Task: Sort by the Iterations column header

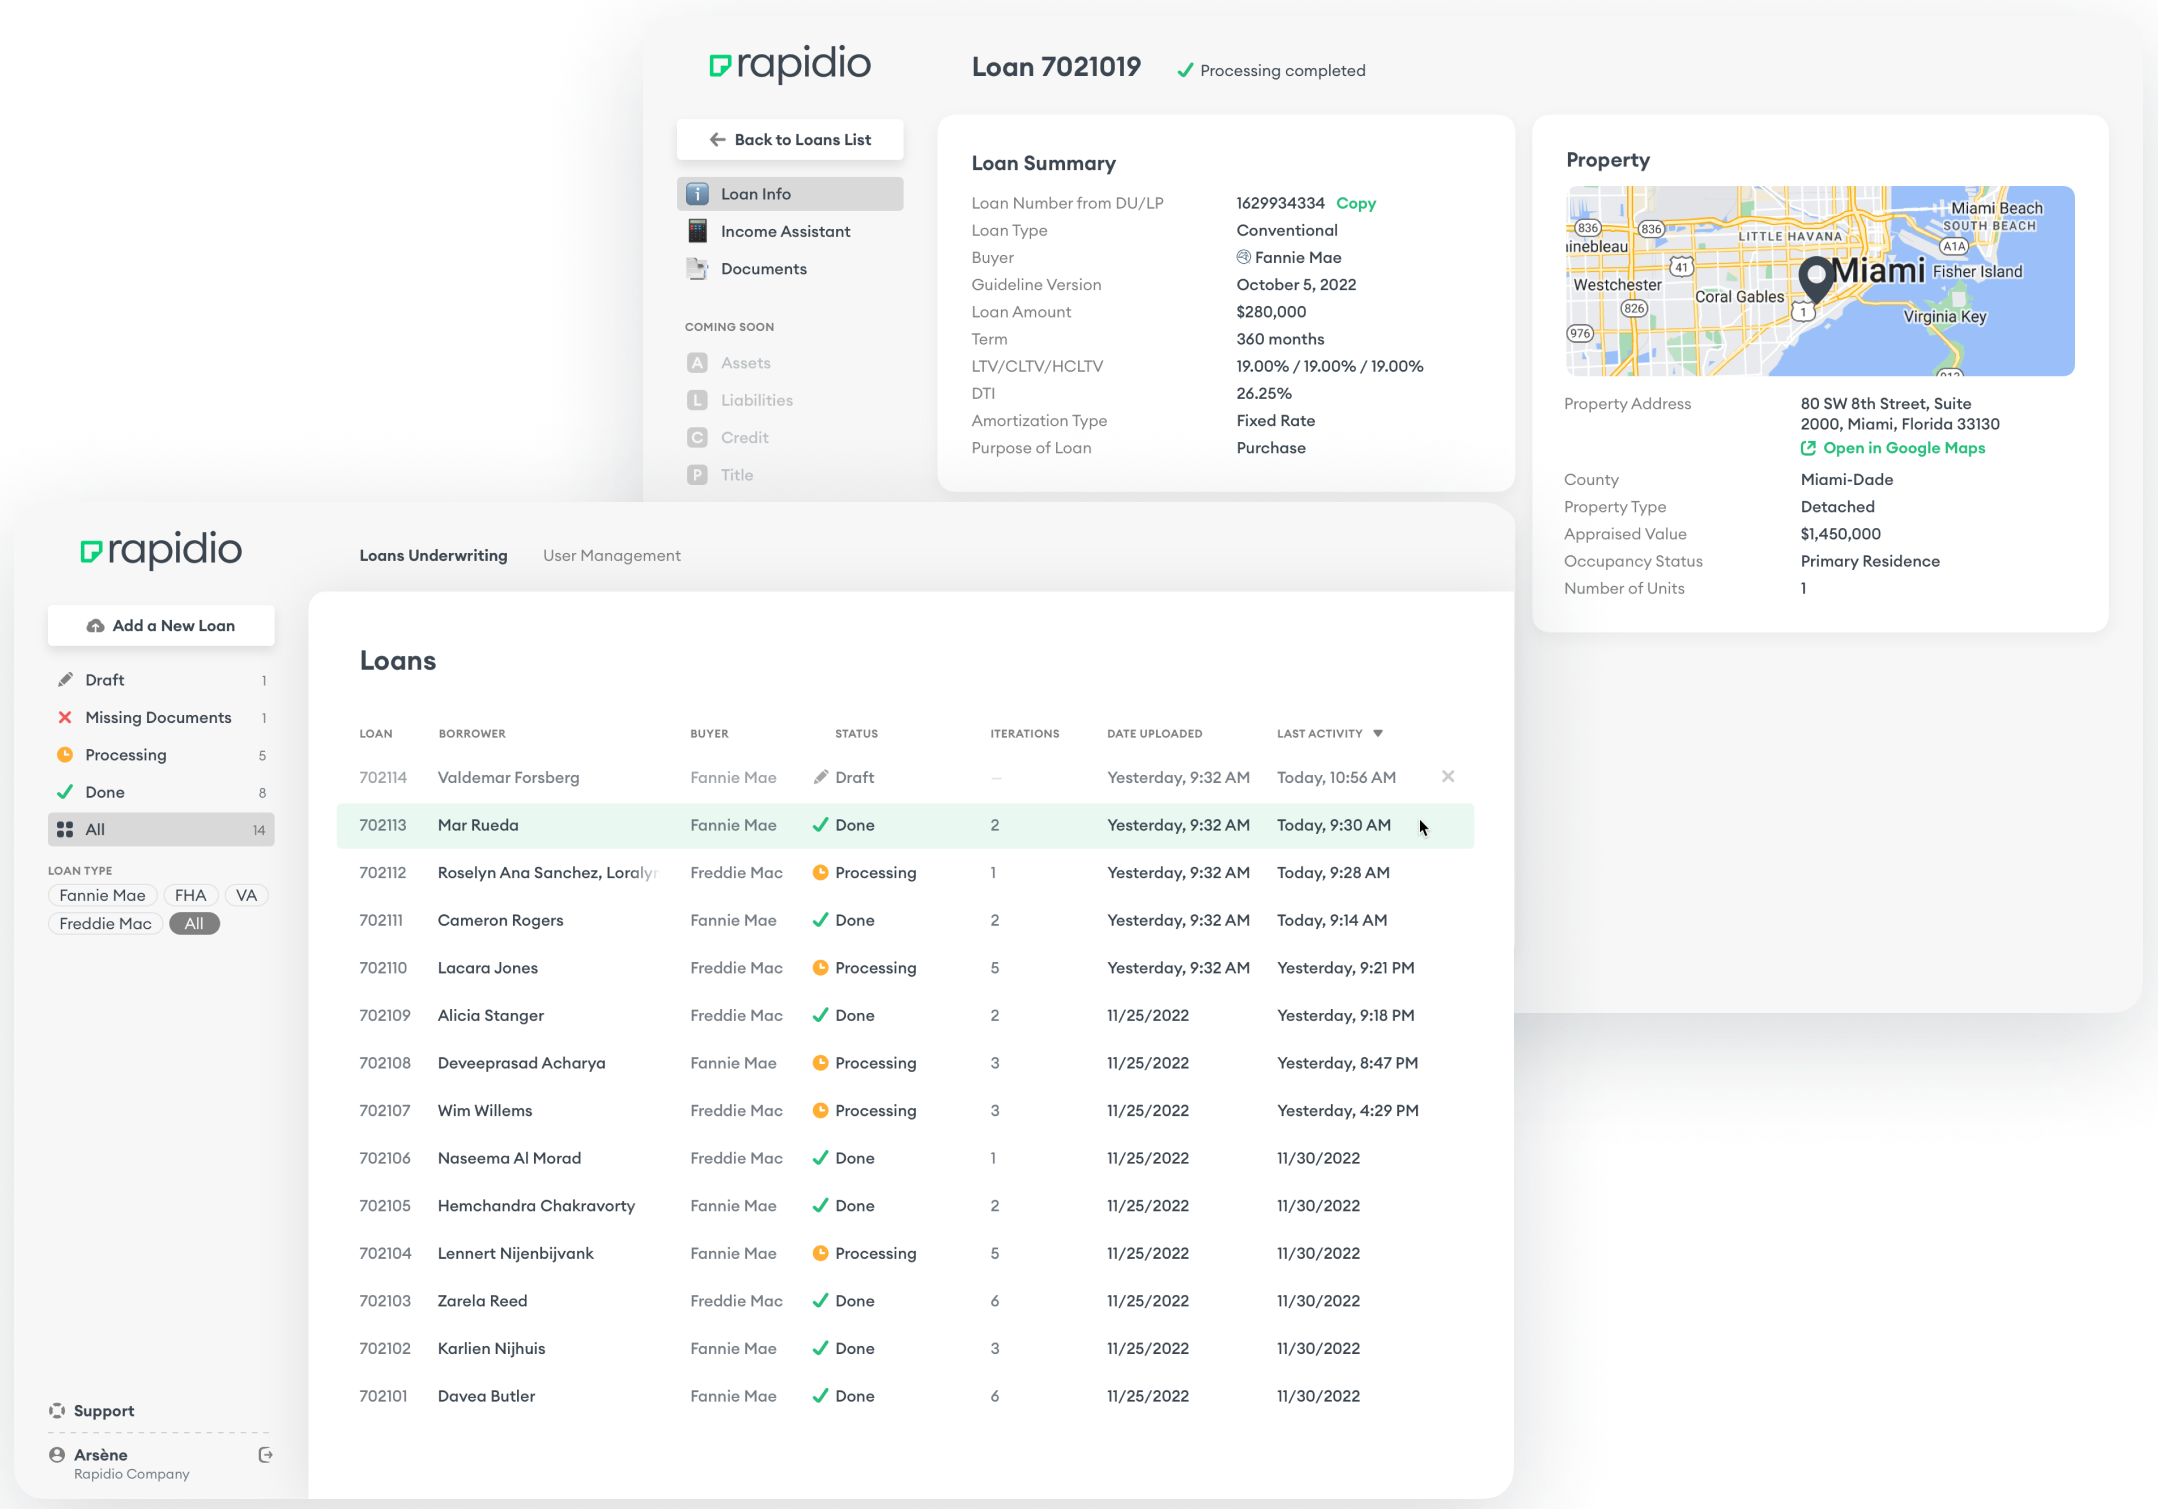Action: [x=1024, y=734]
